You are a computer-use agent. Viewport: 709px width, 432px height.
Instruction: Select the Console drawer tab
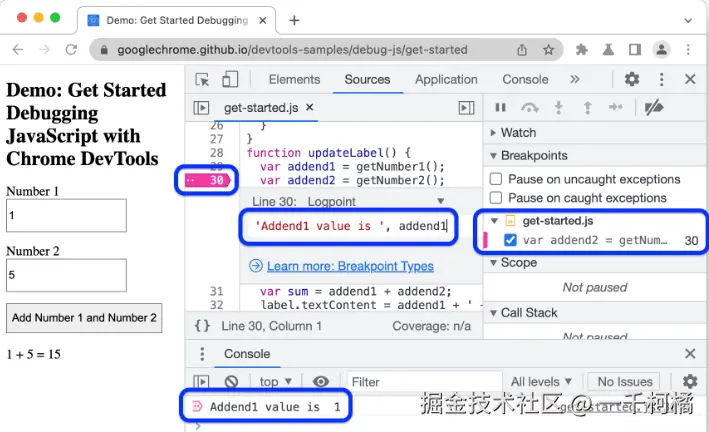pyautogui.click(x=247, y=354)
